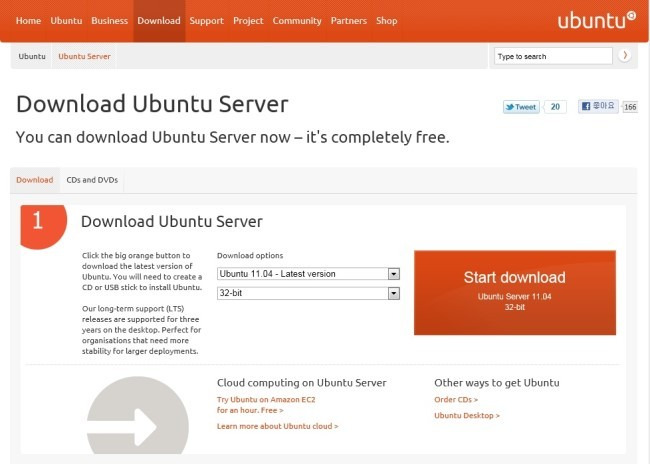This screenshot has height=464, width=650.
Task: Open the Project menu item
Action: pyautogui.click(x=248, y=21)
